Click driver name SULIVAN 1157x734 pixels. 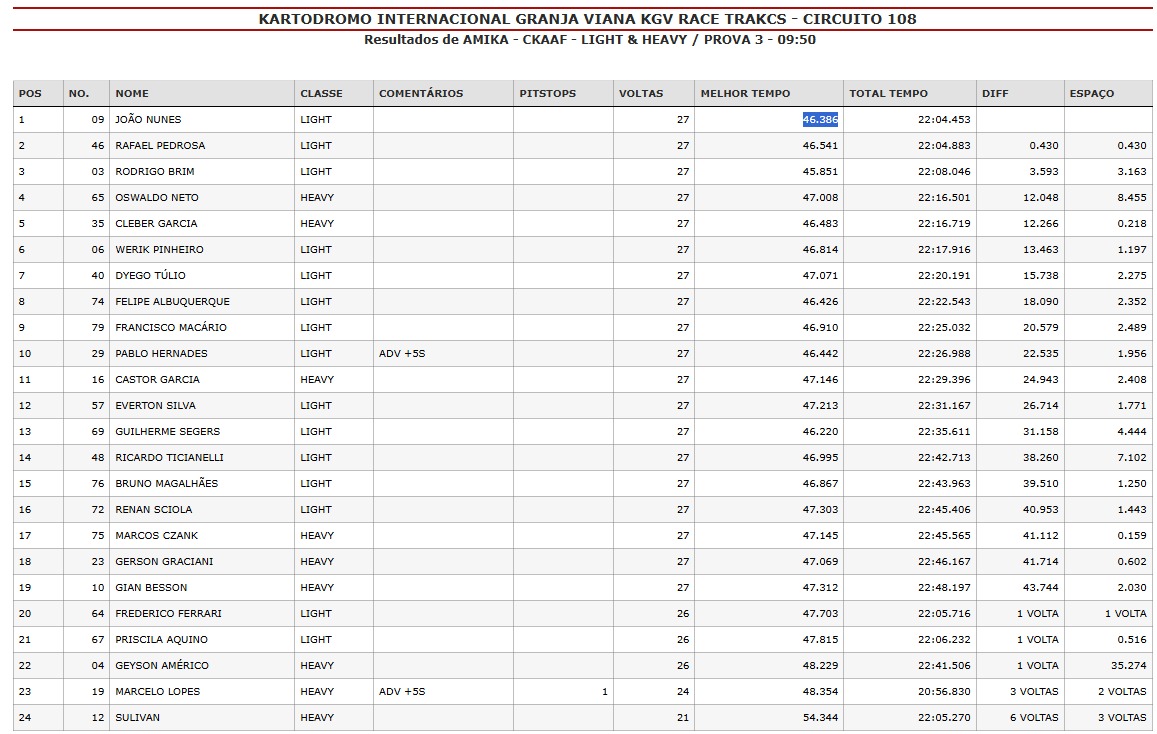[137, 718]
